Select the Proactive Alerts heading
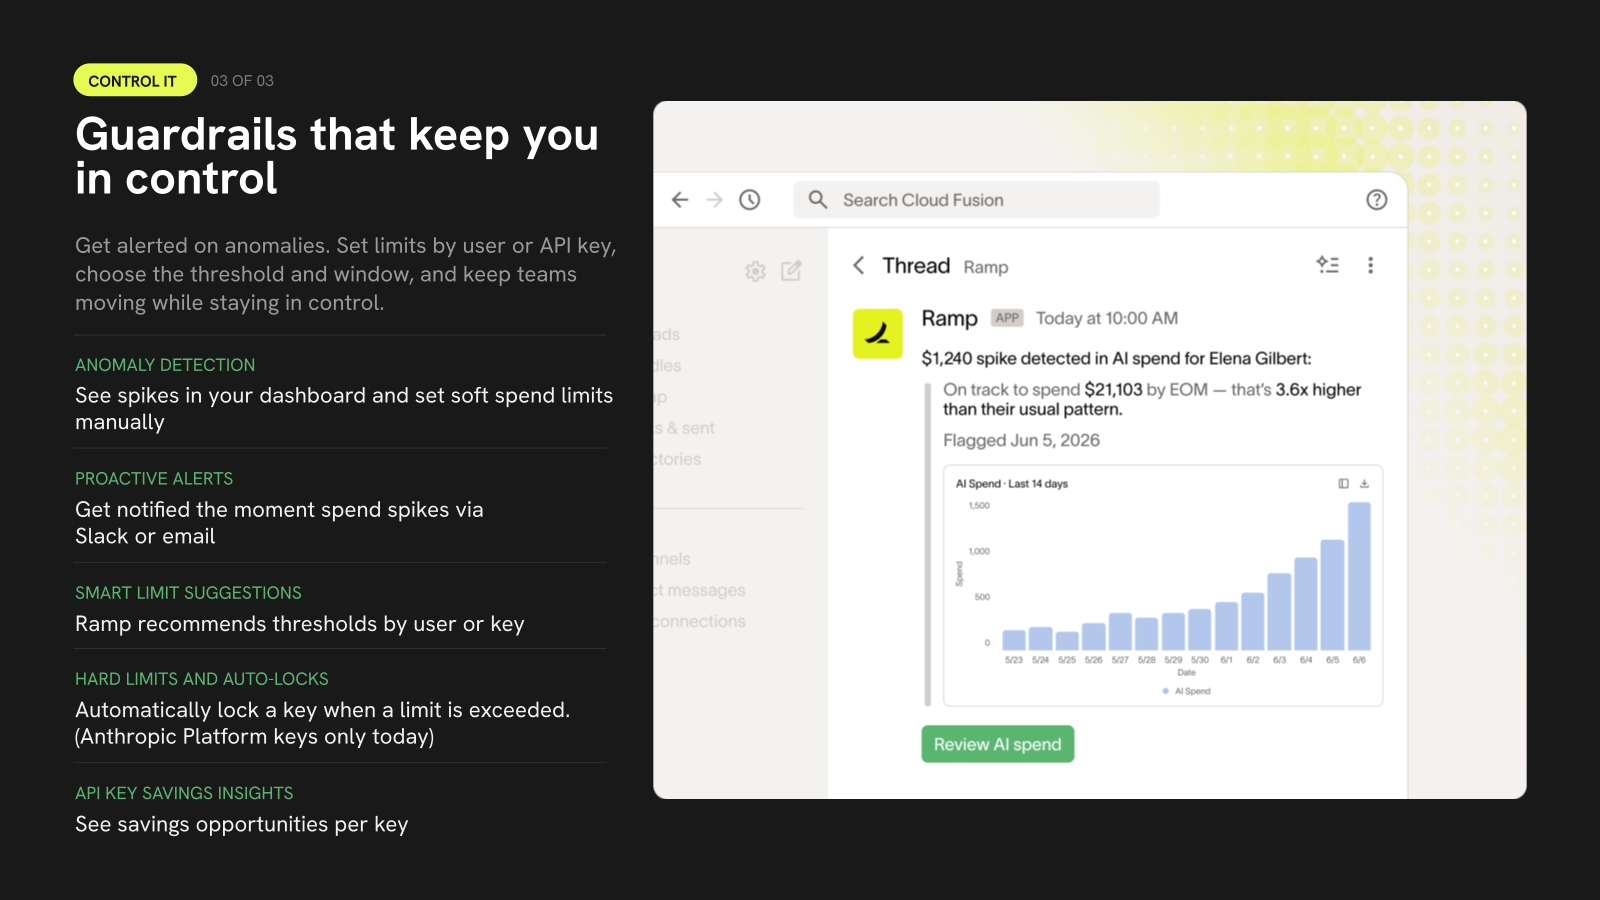 (154, 479)
